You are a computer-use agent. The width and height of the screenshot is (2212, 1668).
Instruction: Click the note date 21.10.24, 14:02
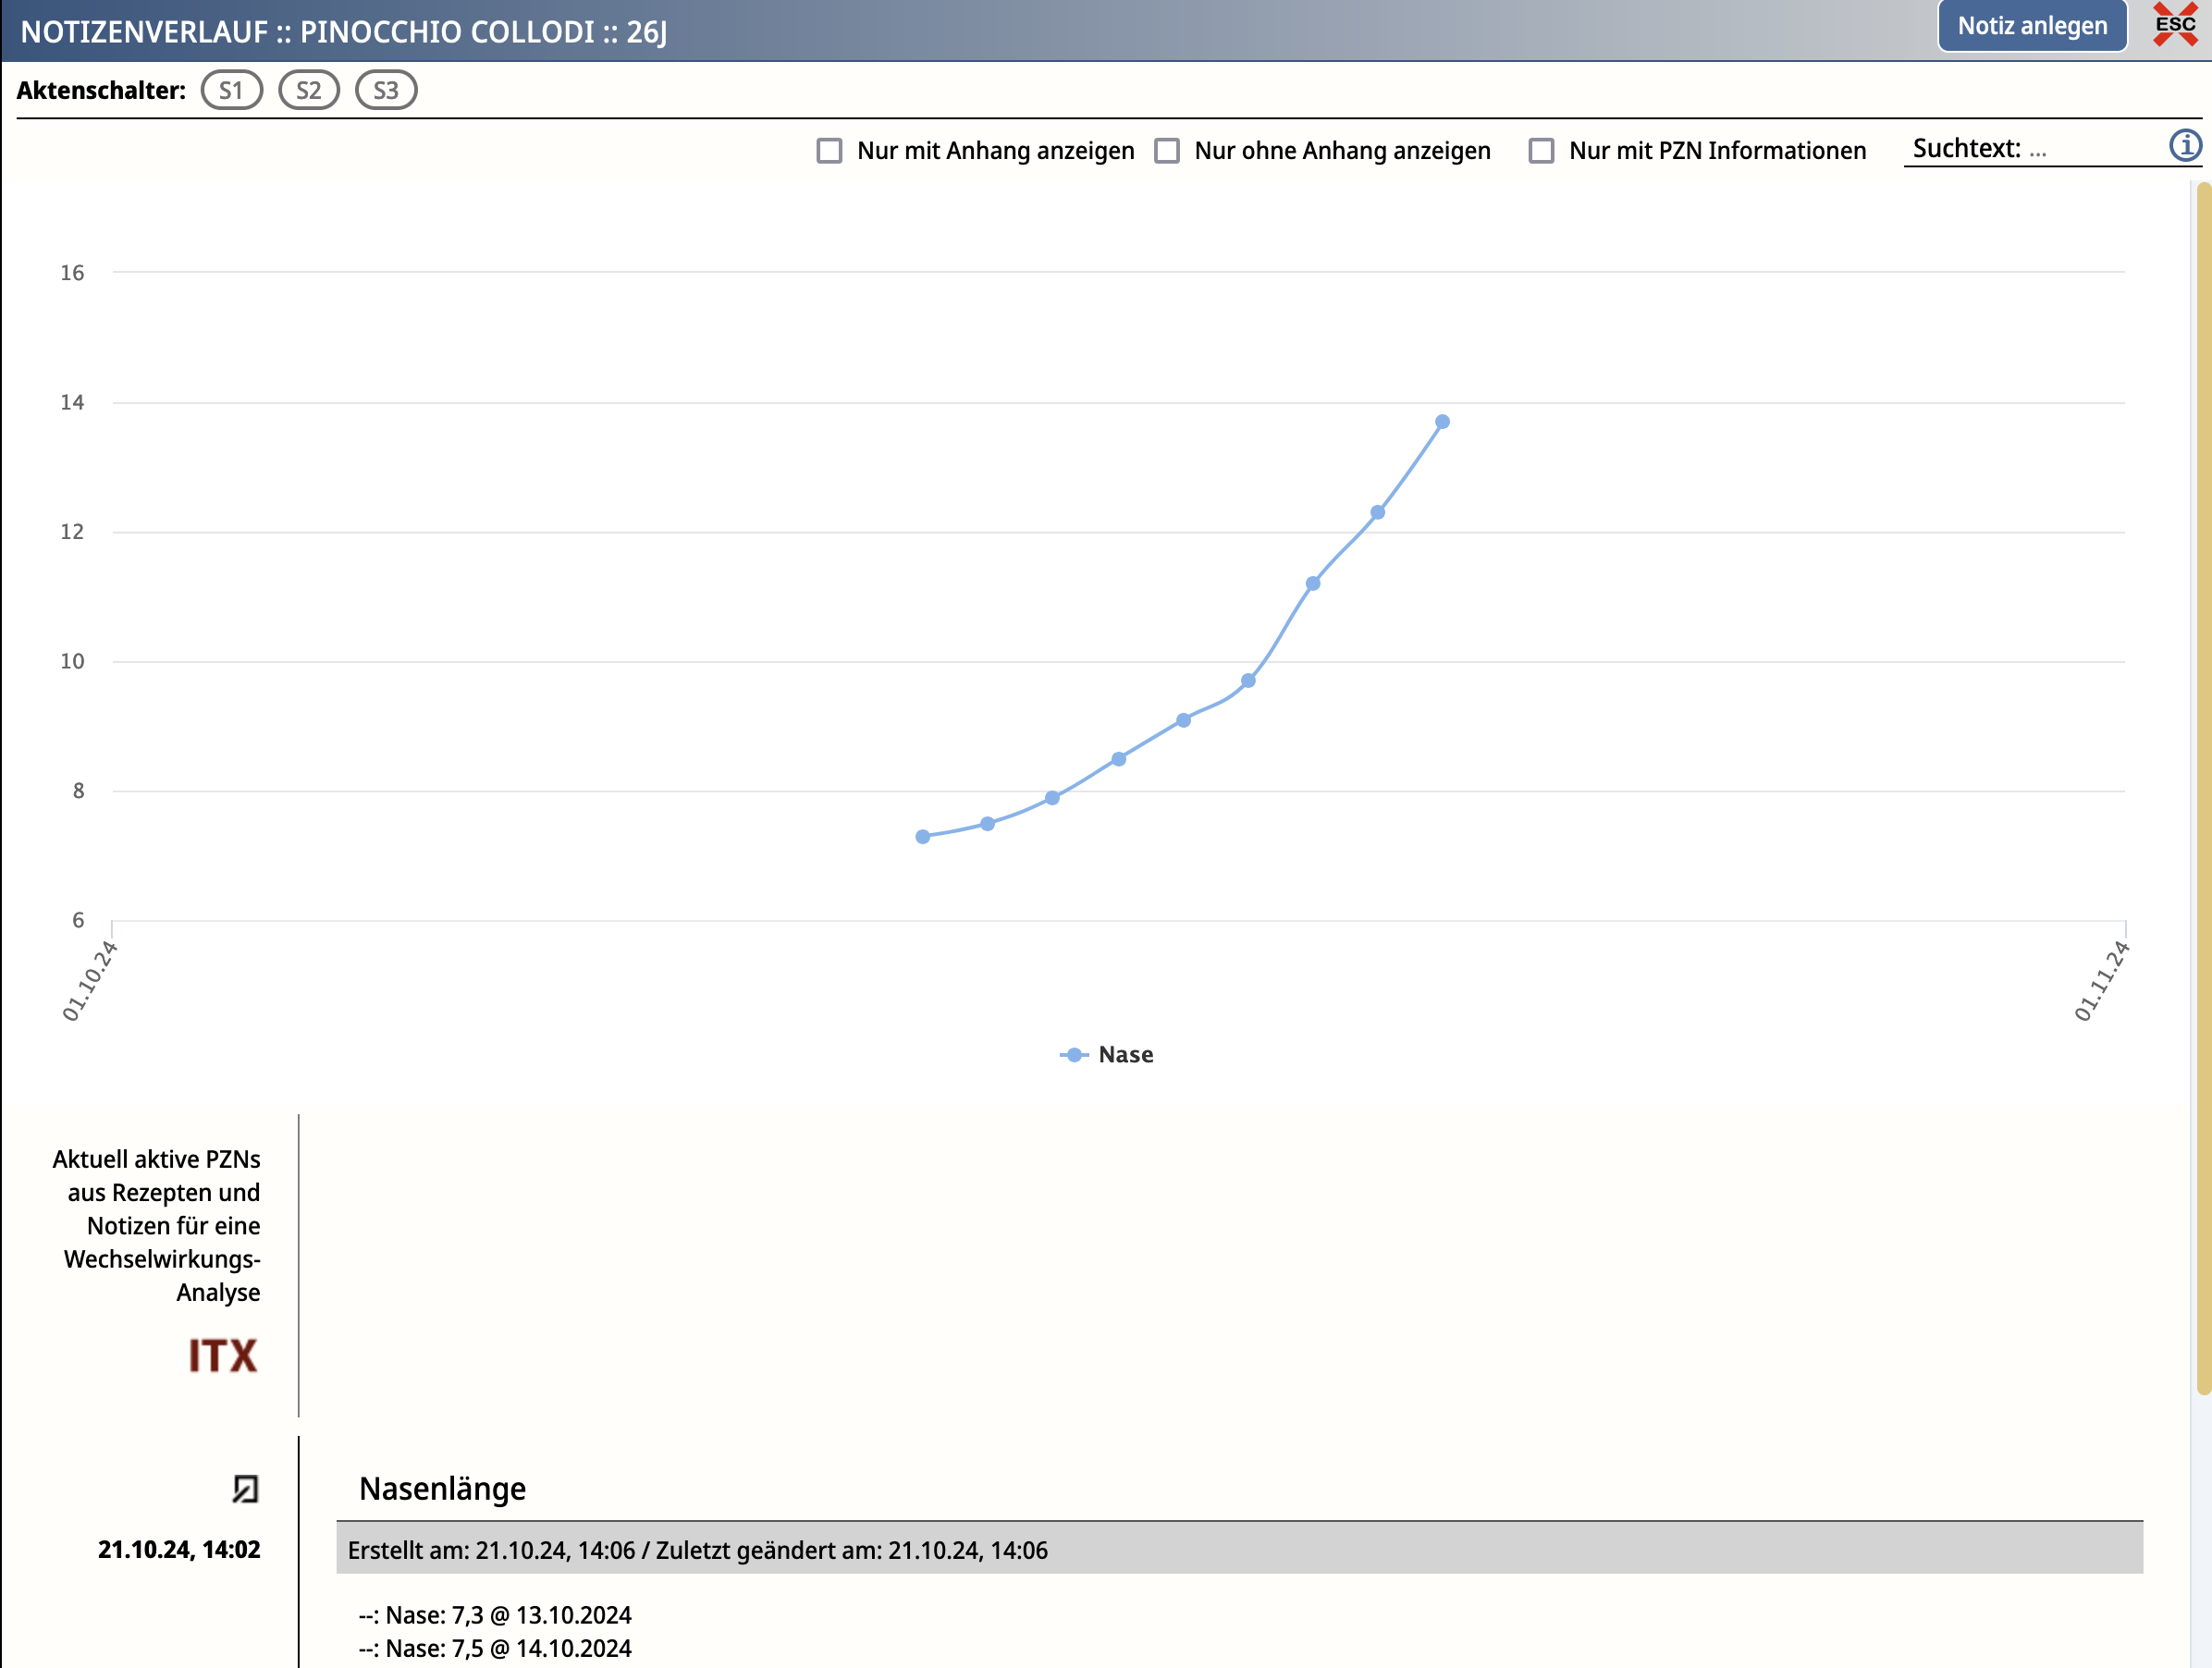pyautogui.click(x=179, y=1550)
